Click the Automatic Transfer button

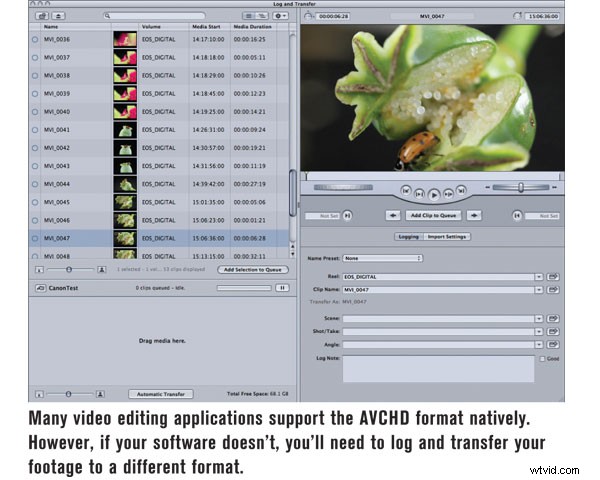tap(161, 394)
